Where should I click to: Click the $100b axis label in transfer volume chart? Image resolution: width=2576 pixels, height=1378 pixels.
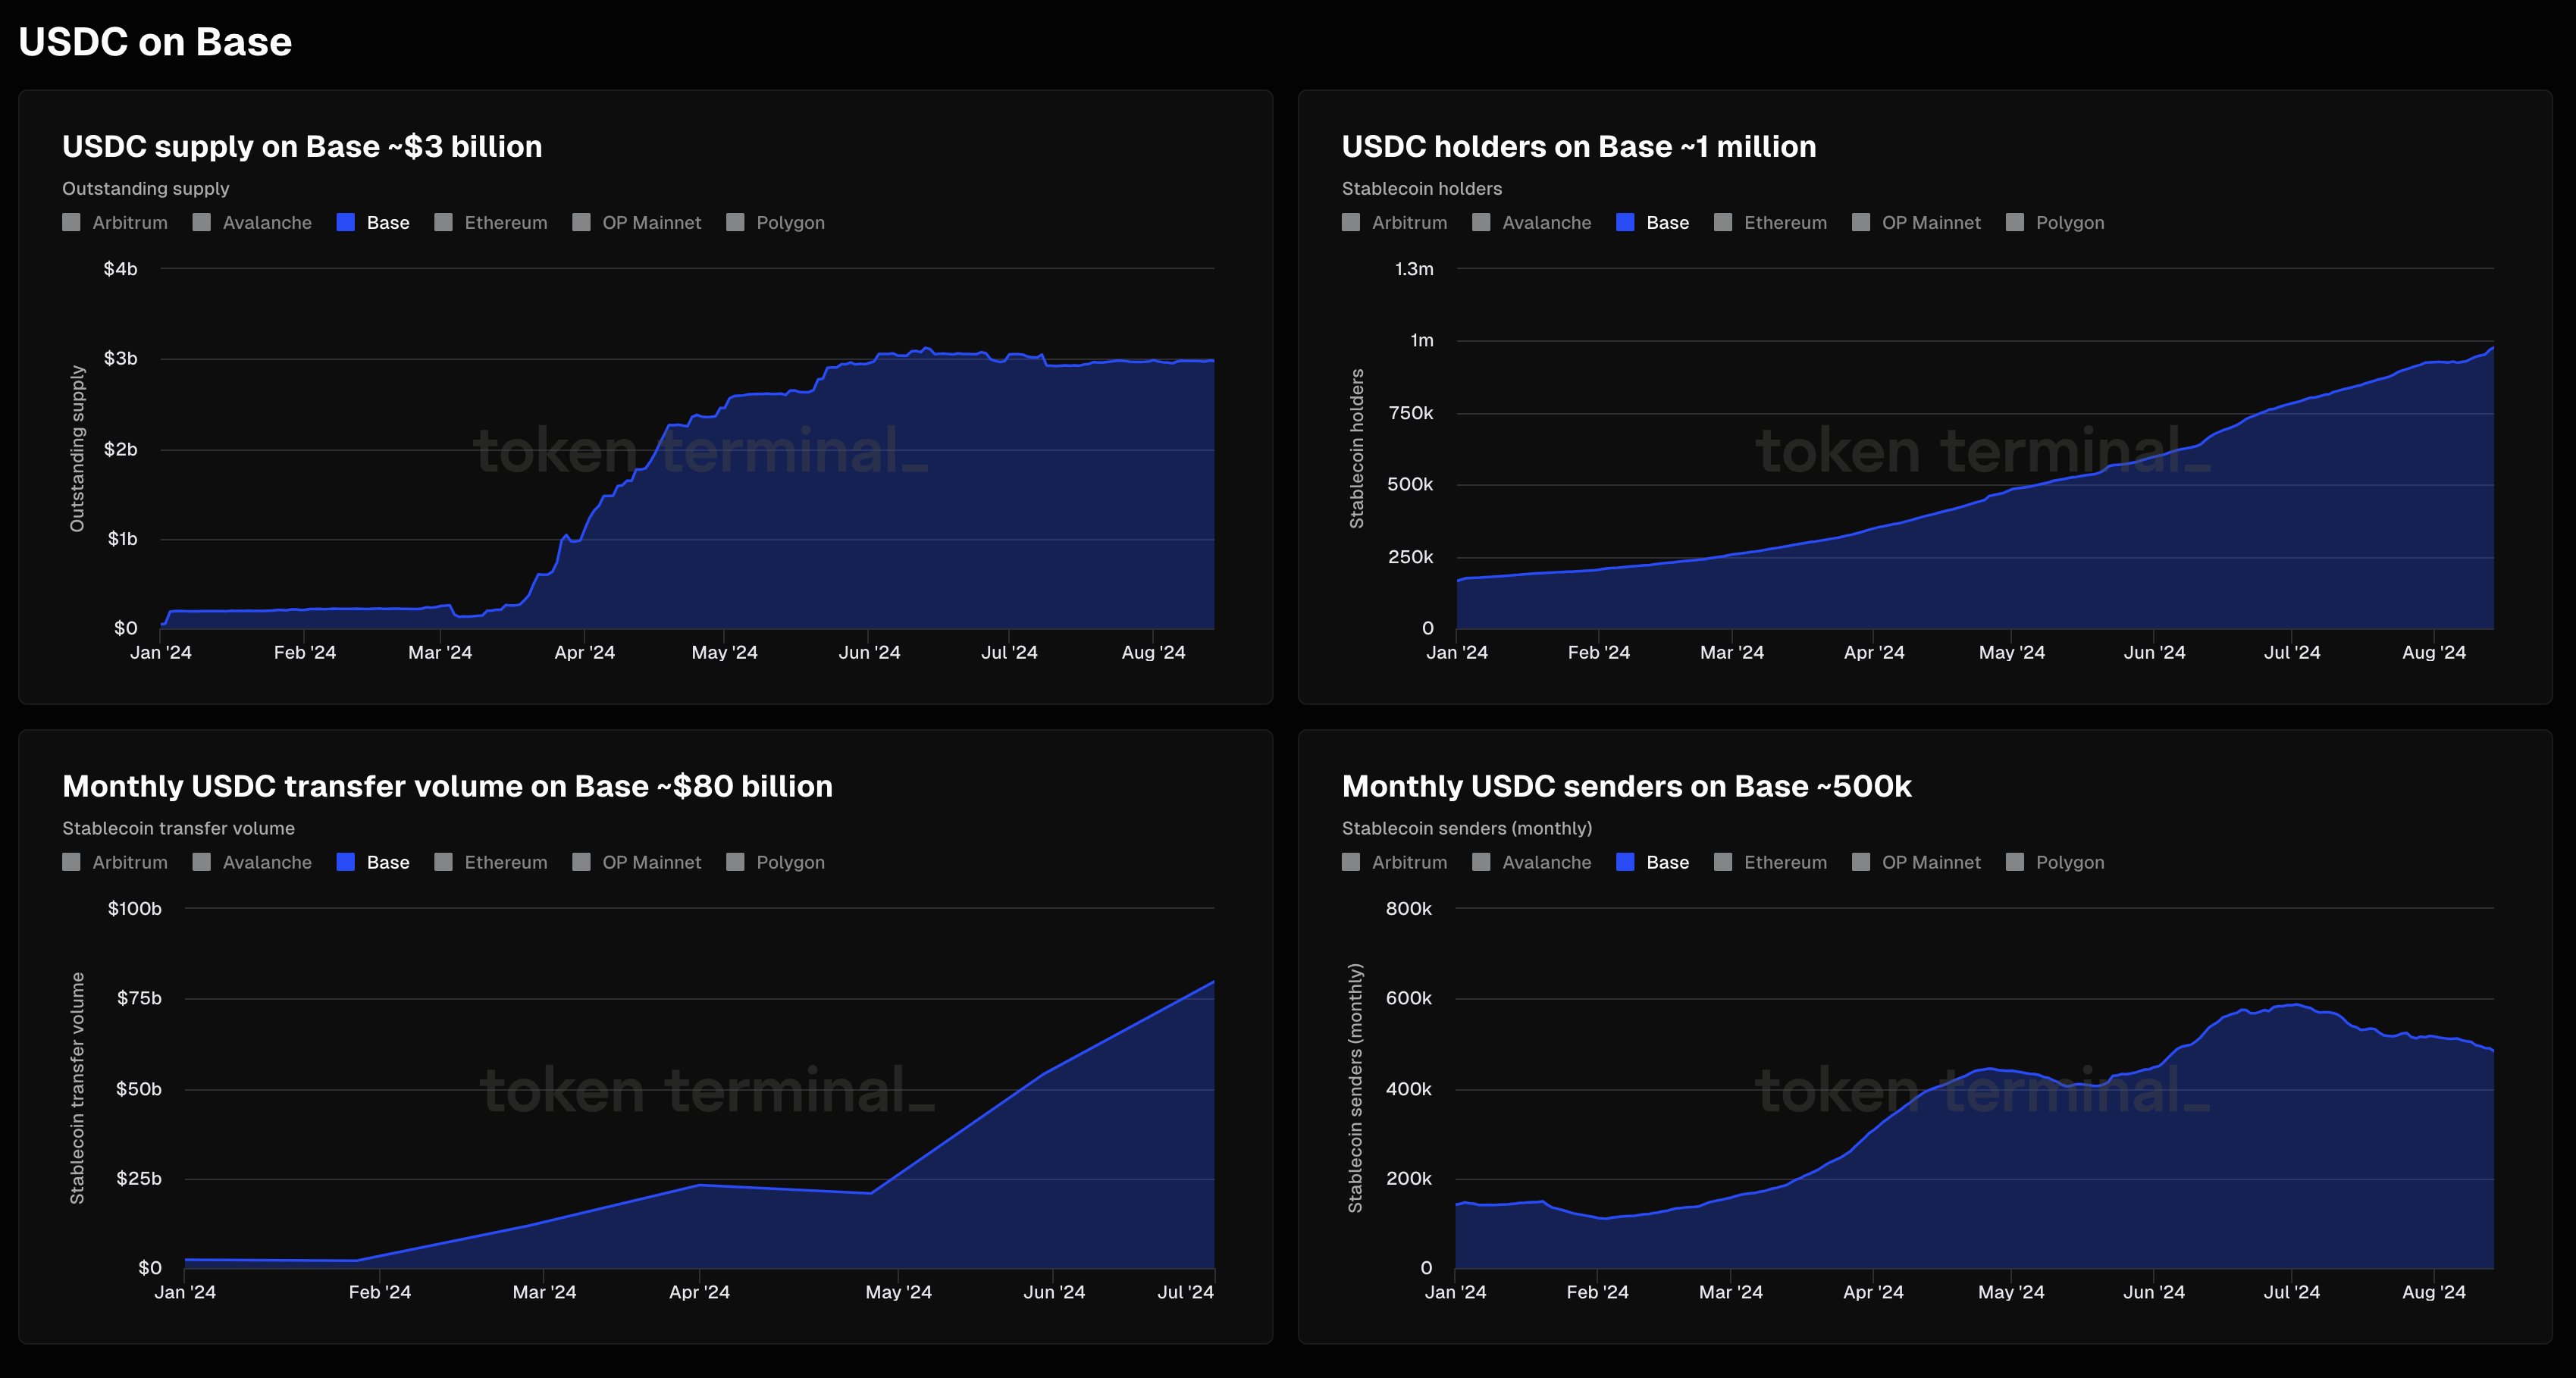(135, 909)
